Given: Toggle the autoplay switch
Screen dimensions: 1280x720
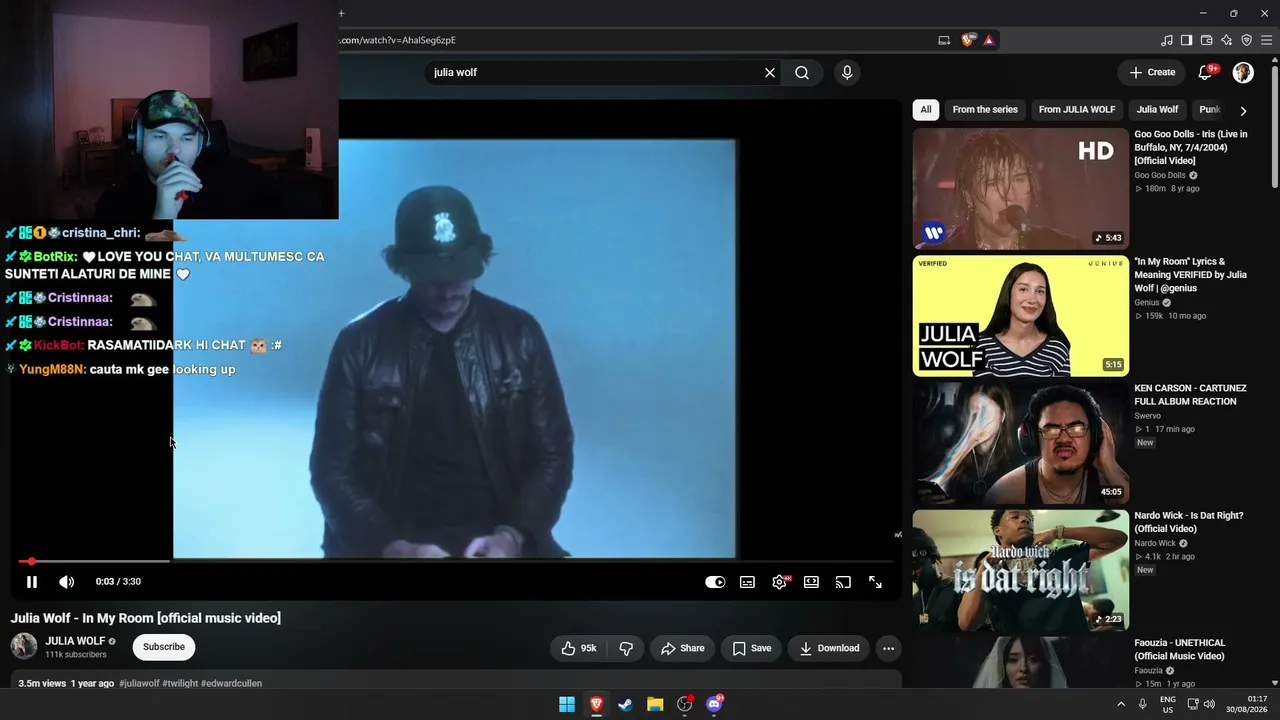Looking at the screenshot, I should (x=715, y=582).
